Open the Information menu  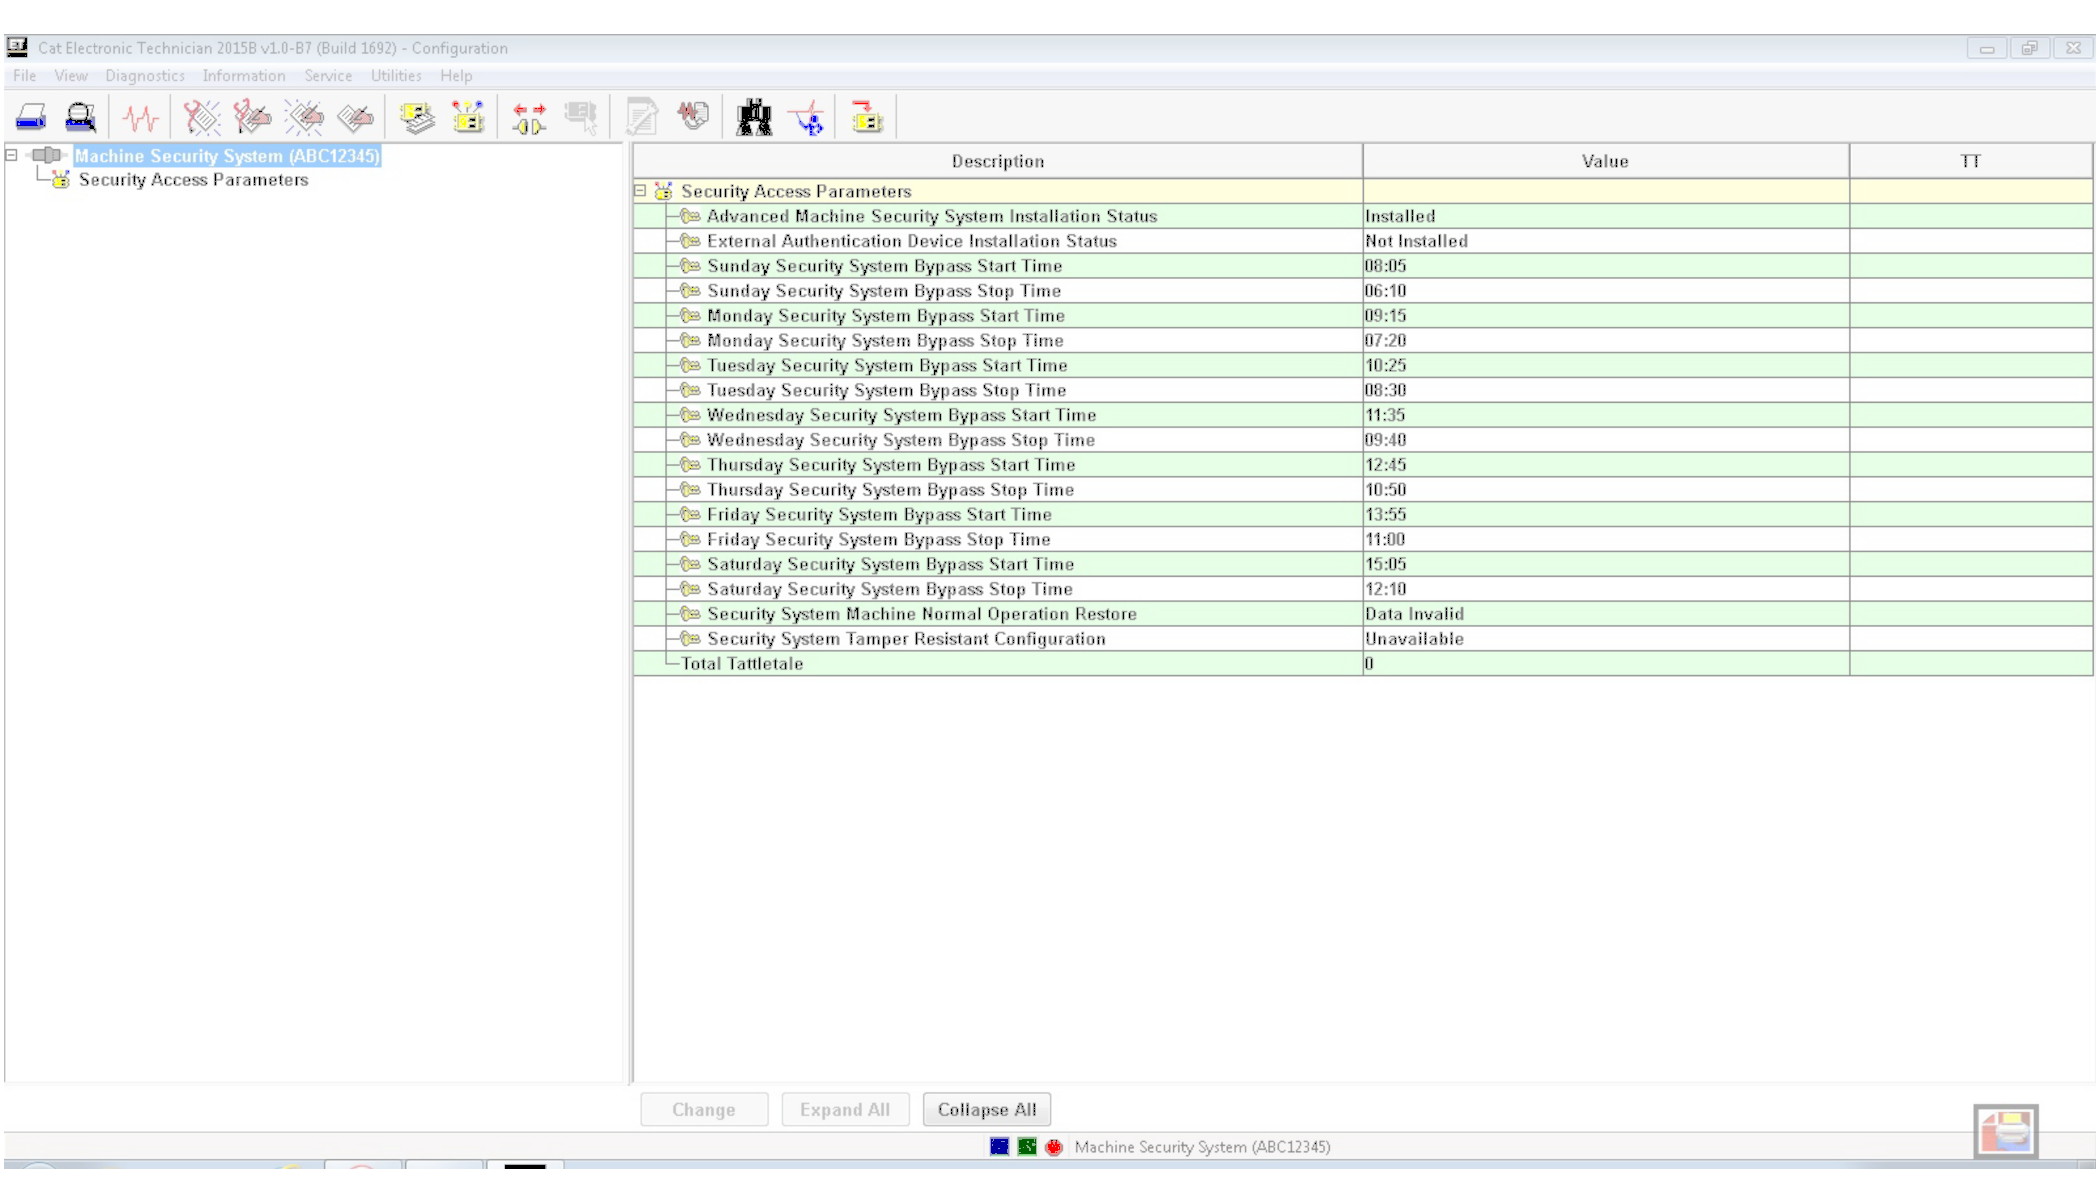tap(244, 76)
